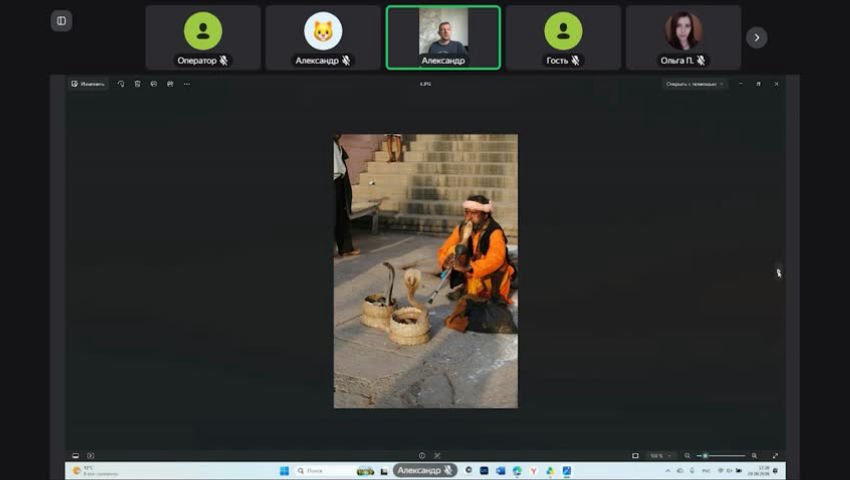850x480 pixels.
Task: Adjust the zoom slider
Action: (x=721, y=456)
